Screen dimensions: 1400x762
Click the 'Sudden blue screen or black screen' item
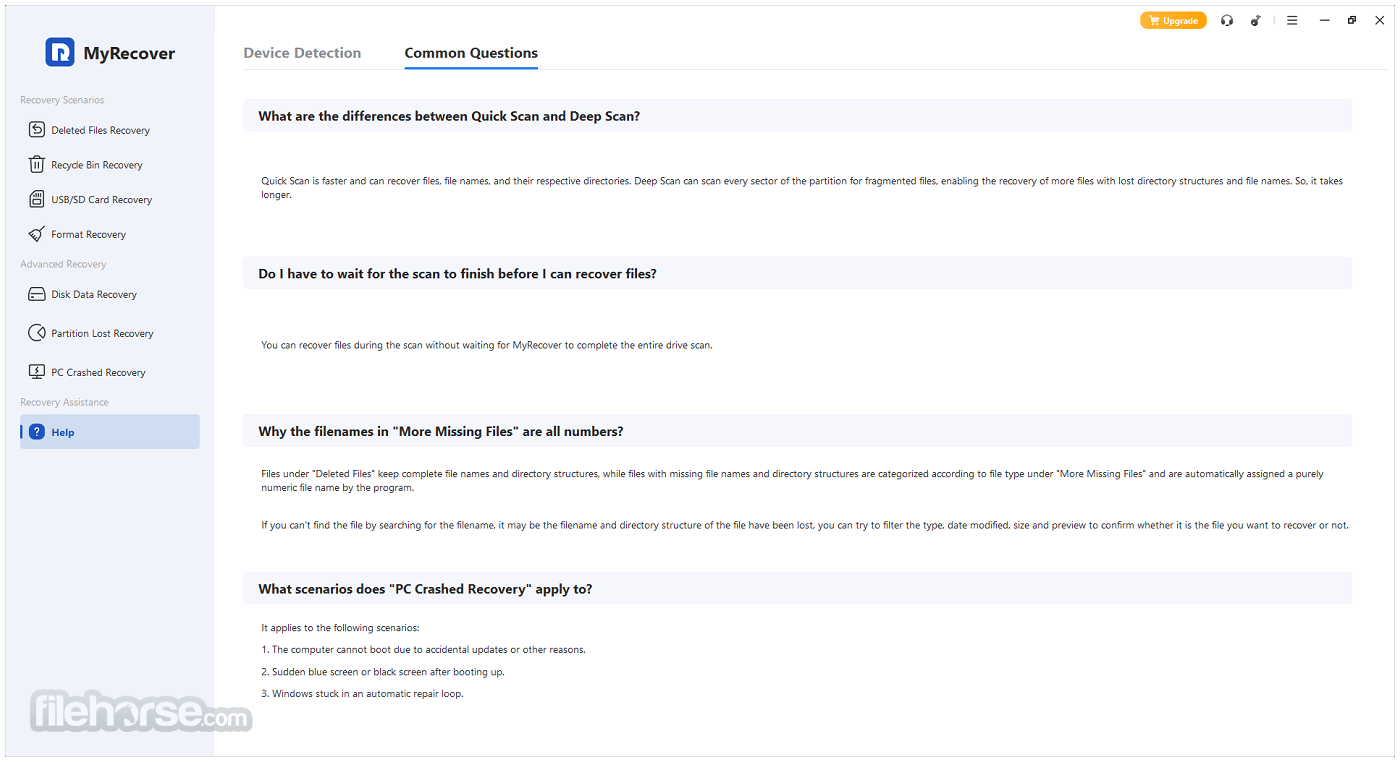click(x=382, y=672)
